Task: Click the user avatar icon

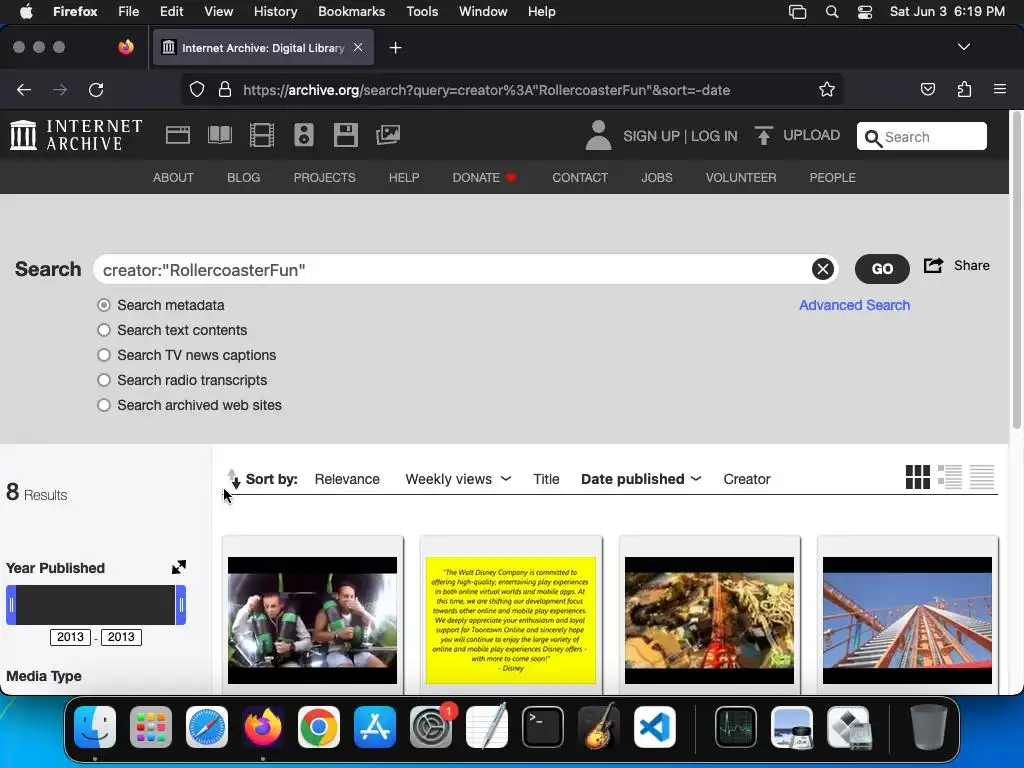Action: (598, 135)
